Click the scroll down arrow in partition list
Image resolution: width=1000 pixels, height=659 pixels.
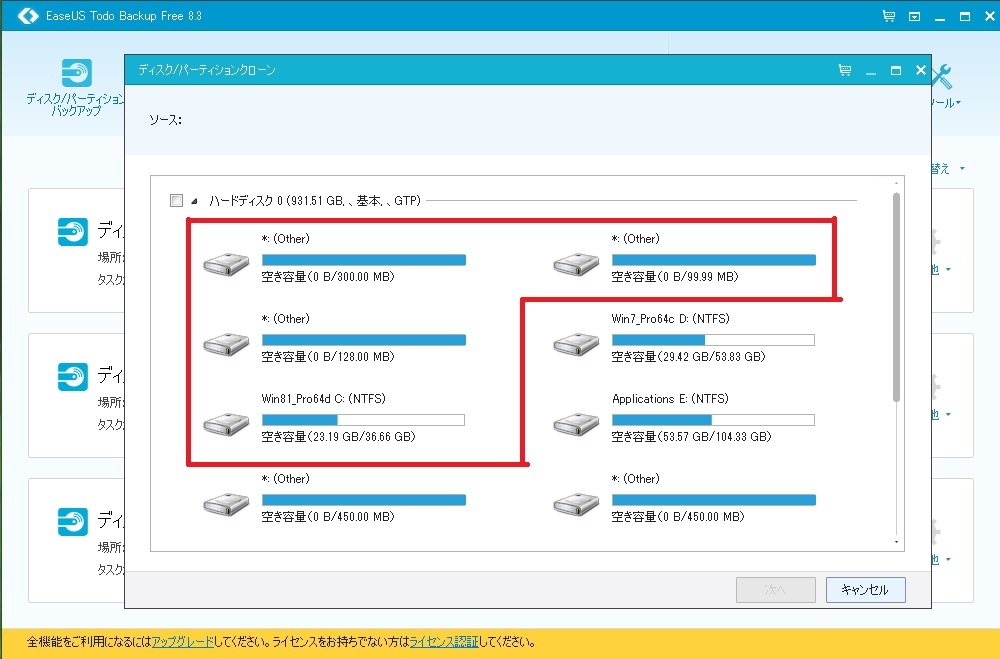click(896, 542)
